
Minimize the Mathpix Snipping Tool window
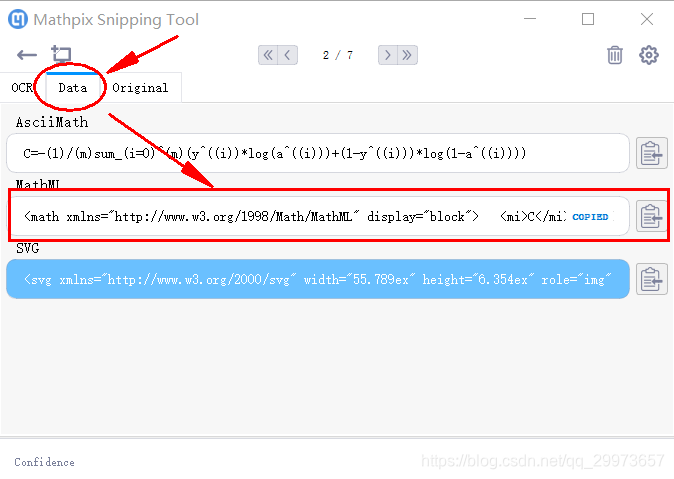(530, 19)
